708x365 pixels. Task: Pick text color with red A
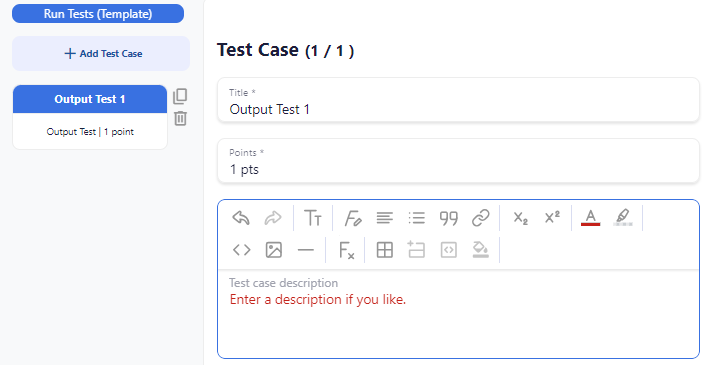(590, 218)
